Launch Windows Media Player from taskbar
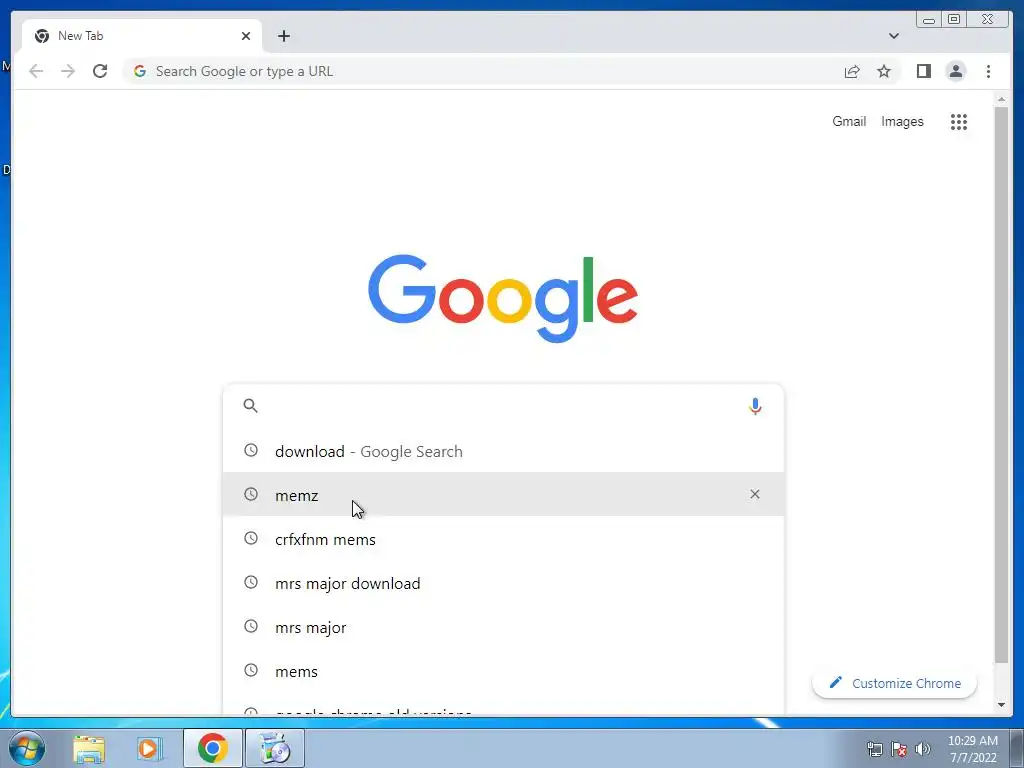The width and height of the screenshot is (1024, 768). pos(149,749)
